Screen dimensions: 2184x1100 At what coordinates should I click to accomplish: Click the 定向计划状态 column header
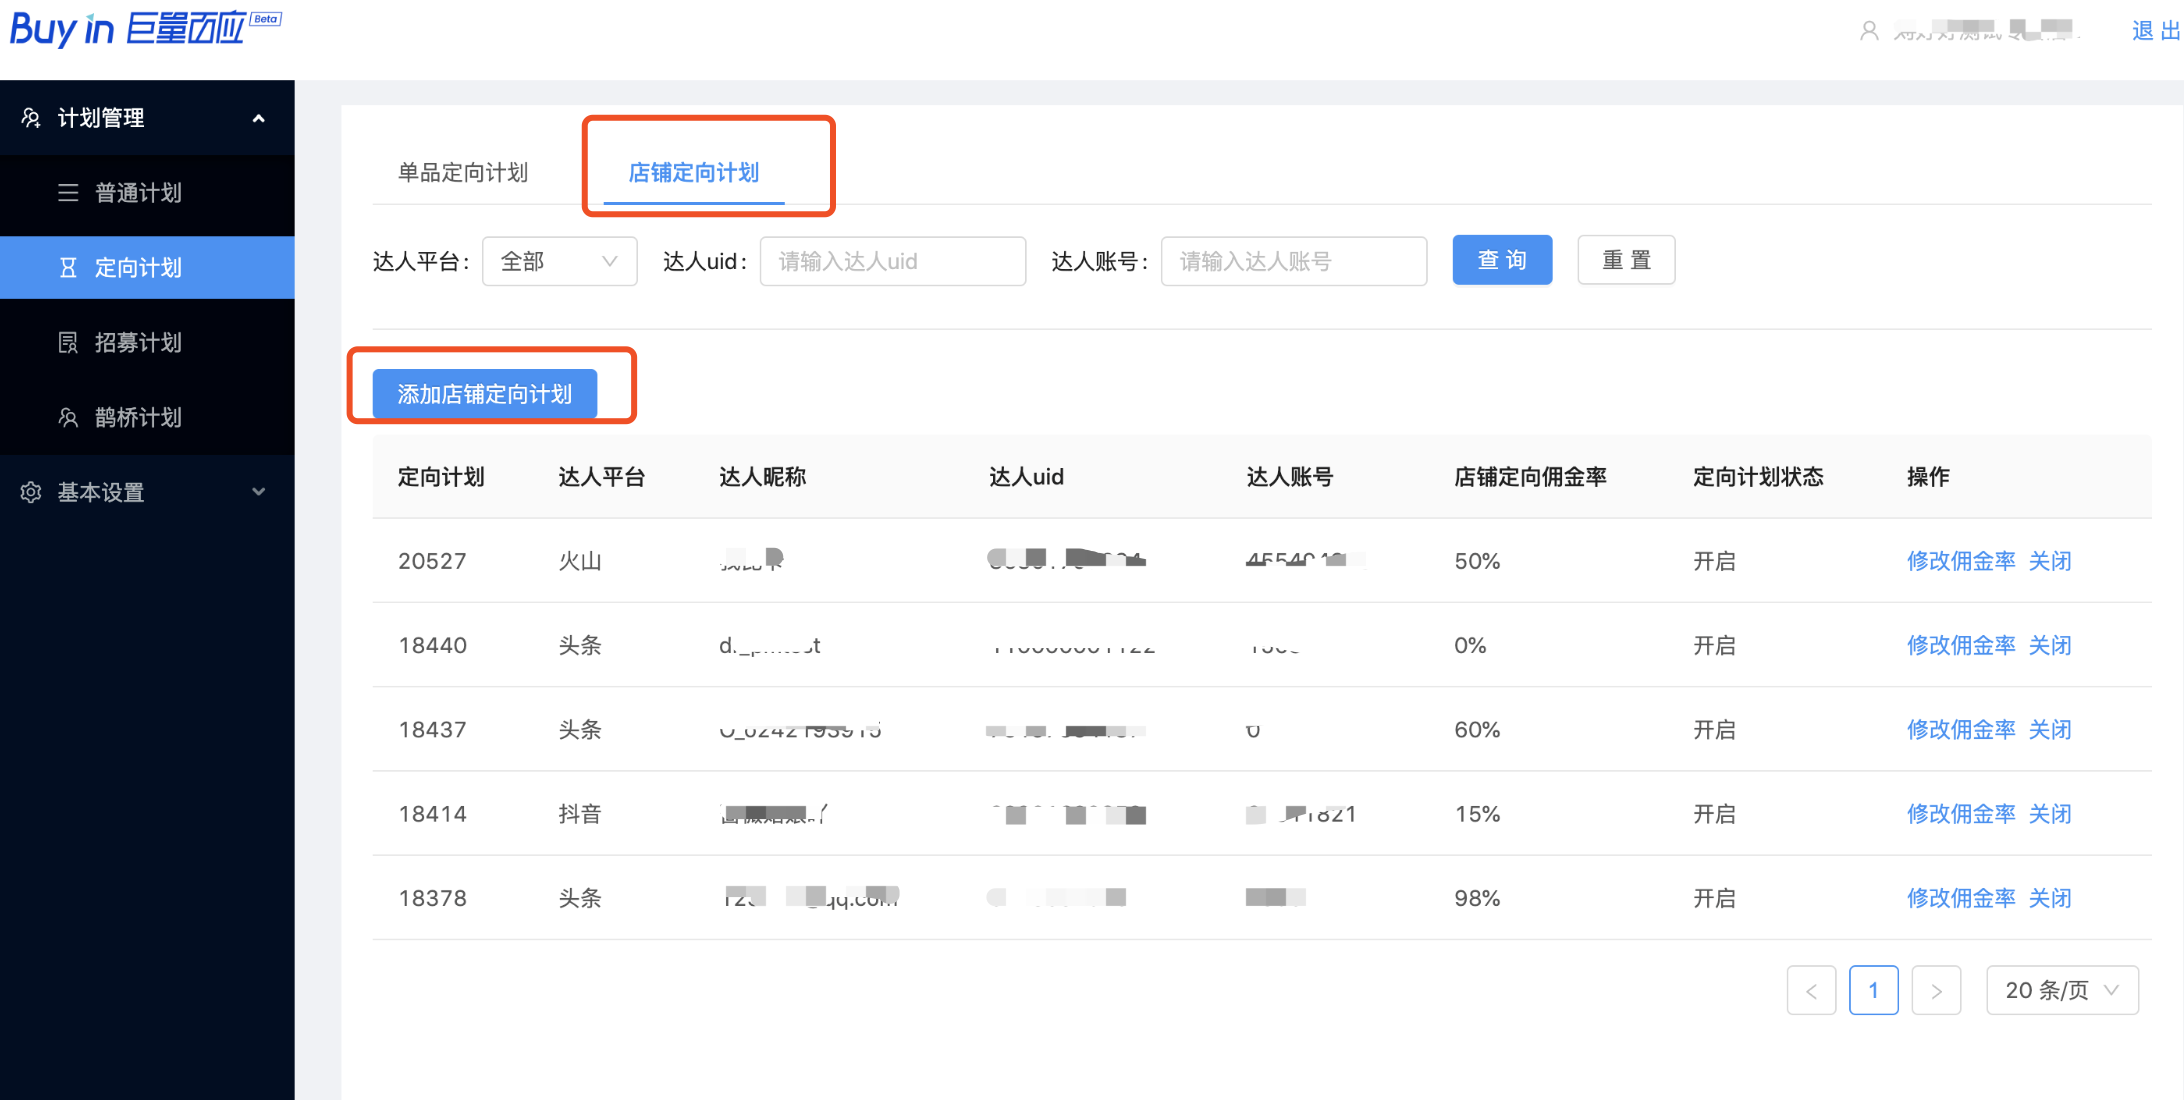[1758, 477]
